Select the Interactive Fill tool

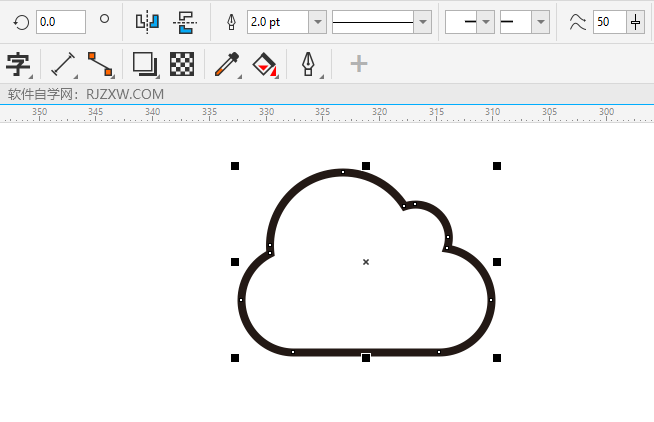pyautogui.click(x=264, y=64)
